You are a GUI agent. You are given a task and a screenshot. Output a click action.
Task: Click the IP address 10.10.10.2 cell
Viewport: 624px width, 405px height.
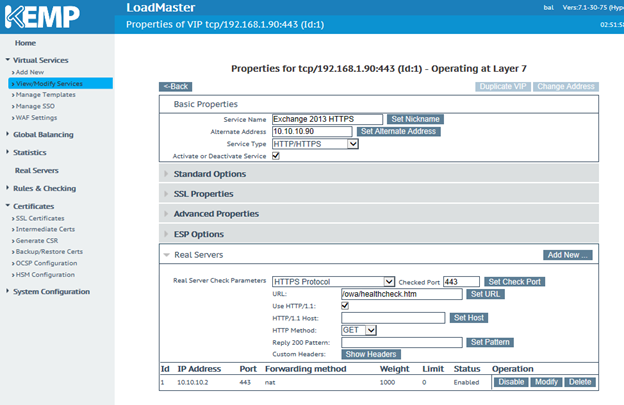click(x=193, y=382)
